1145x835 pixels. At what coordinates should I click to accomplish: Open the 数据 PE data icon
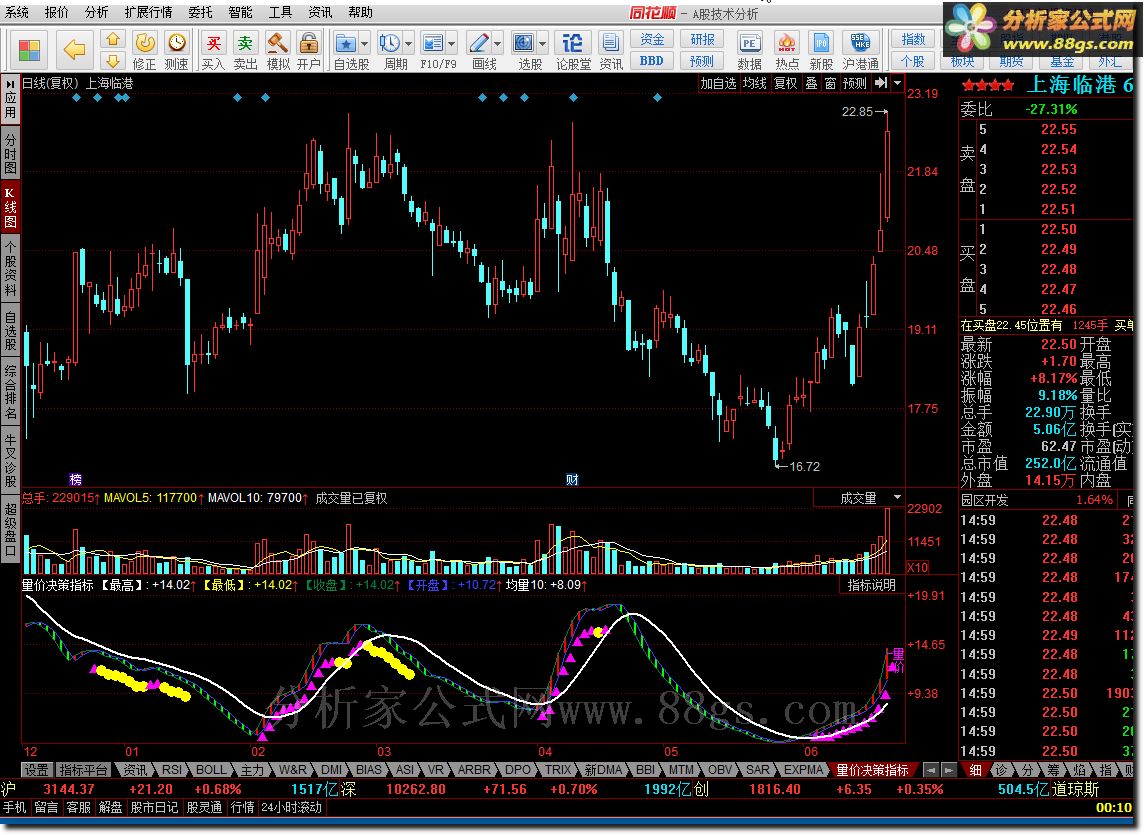750,50
